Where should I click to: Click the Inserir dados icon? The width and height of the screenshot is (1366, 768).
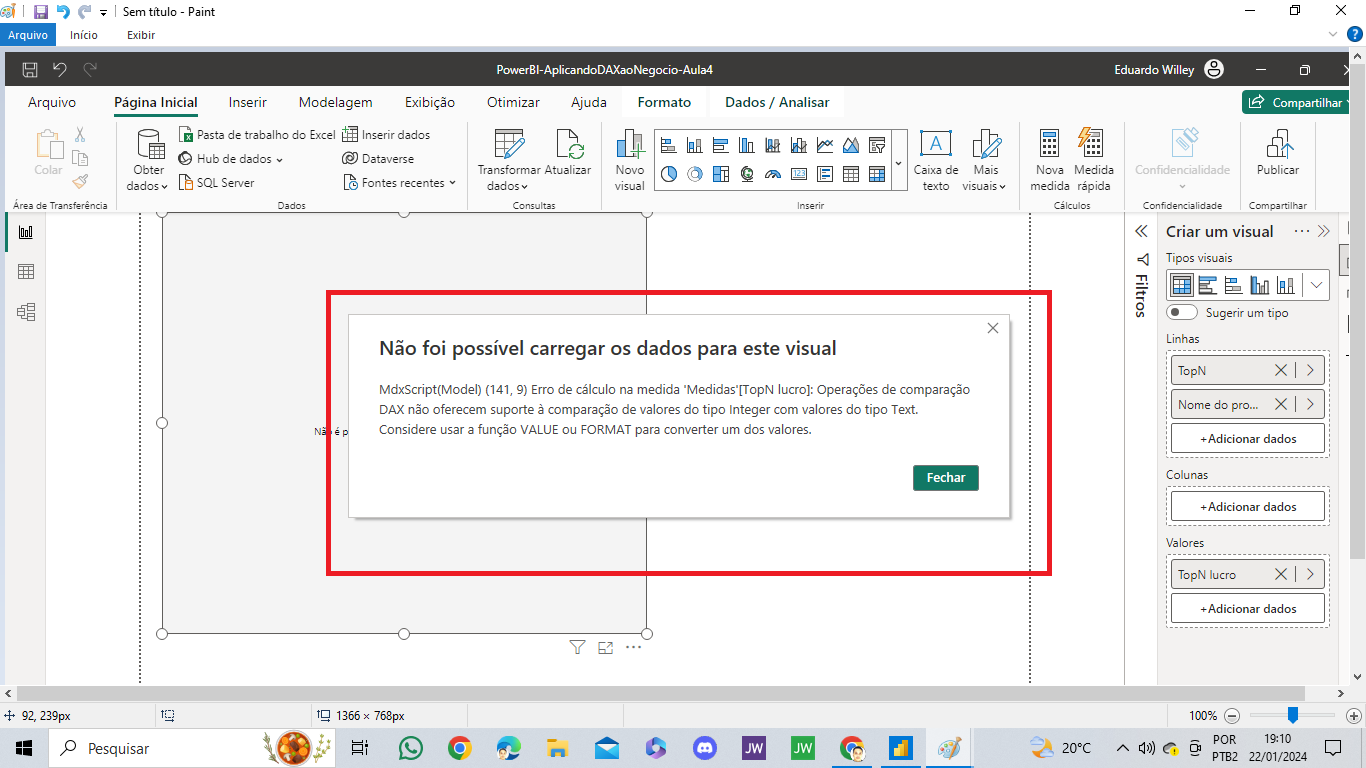tap(350, 135)
